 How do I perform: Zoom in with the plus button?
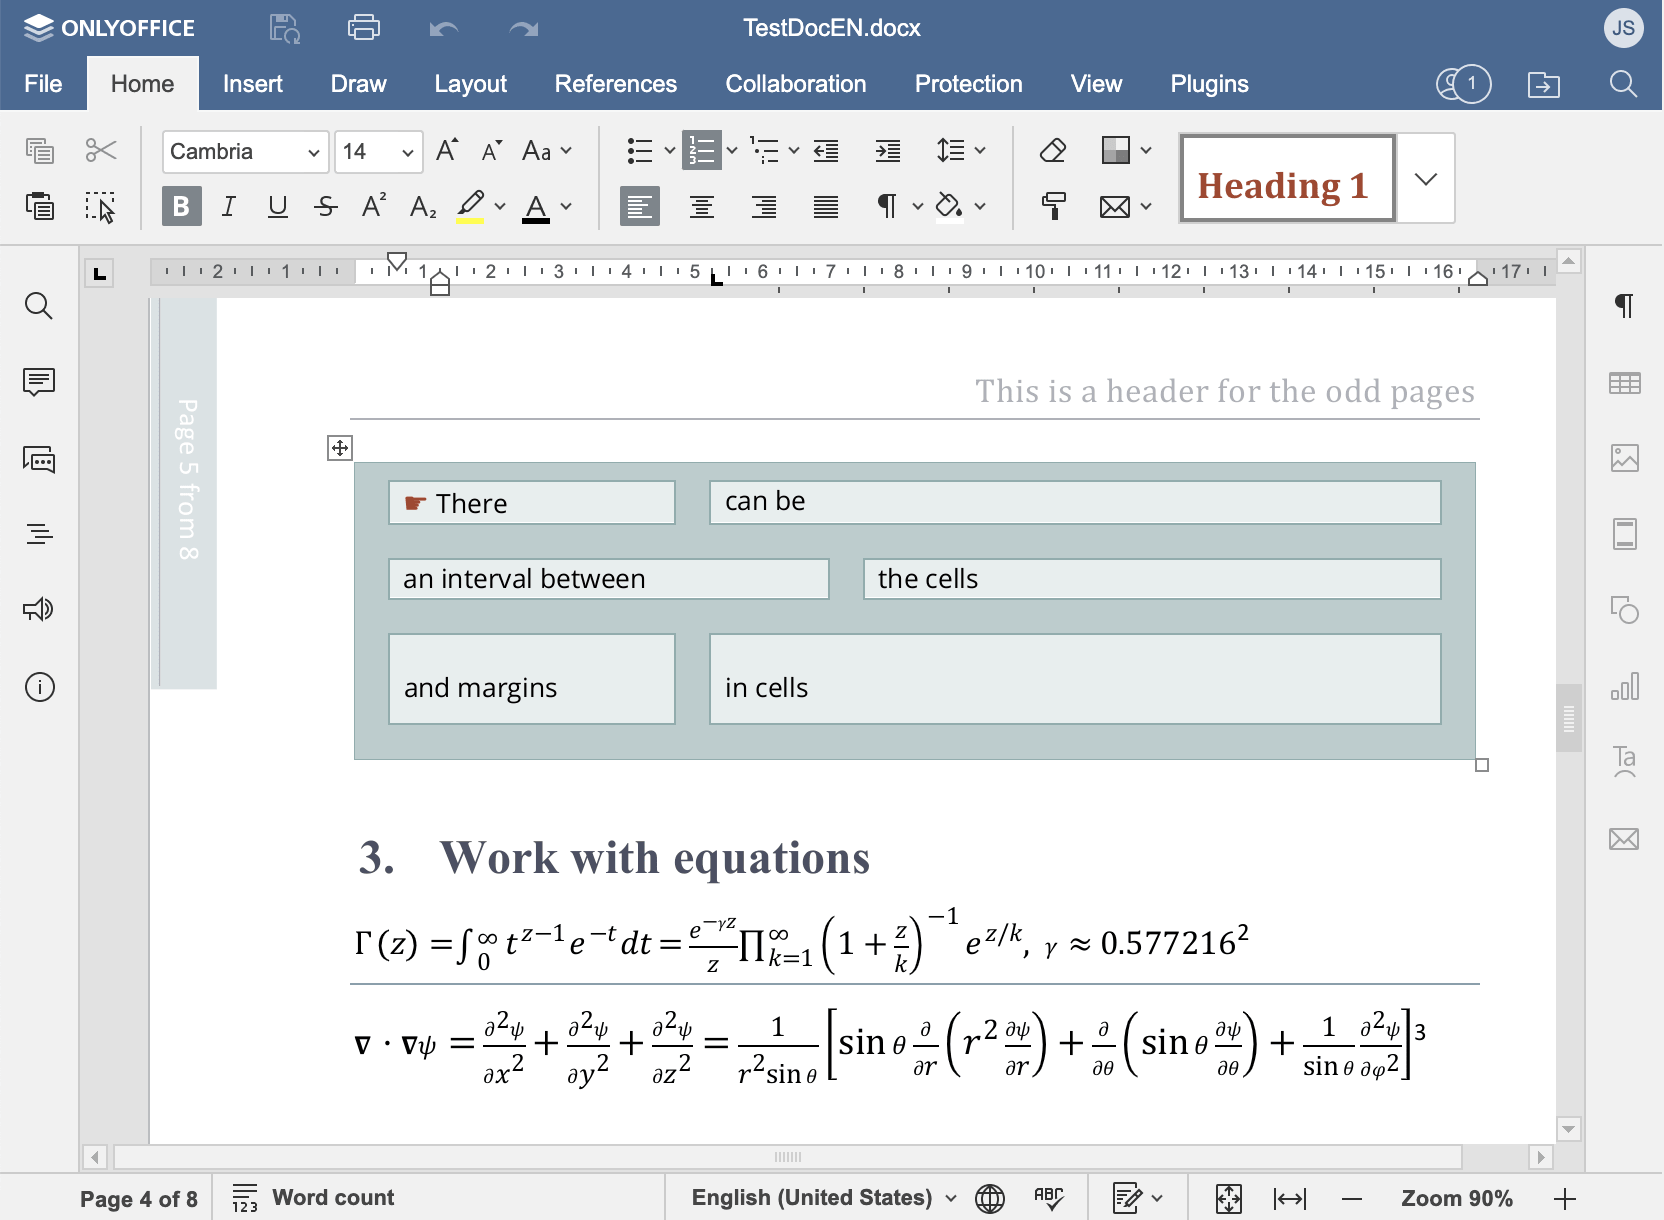click(1566, 1198)
